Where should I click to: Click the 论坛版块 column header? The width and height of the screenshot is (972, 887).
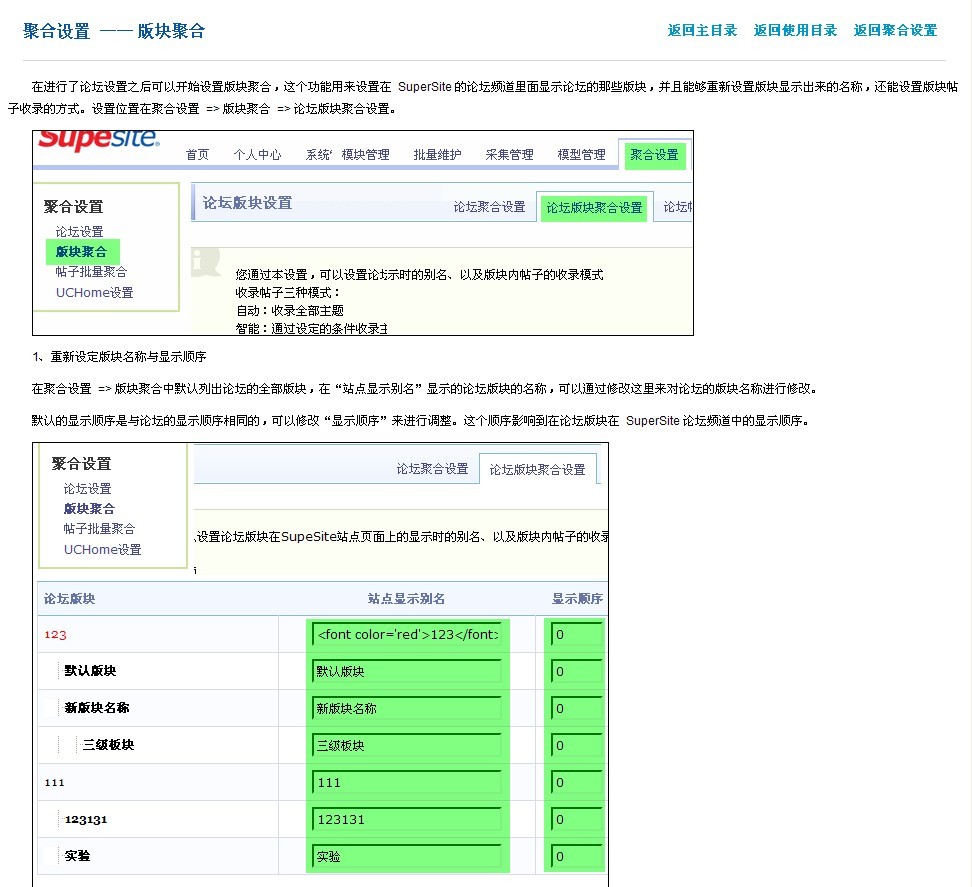tap(69, 599)
